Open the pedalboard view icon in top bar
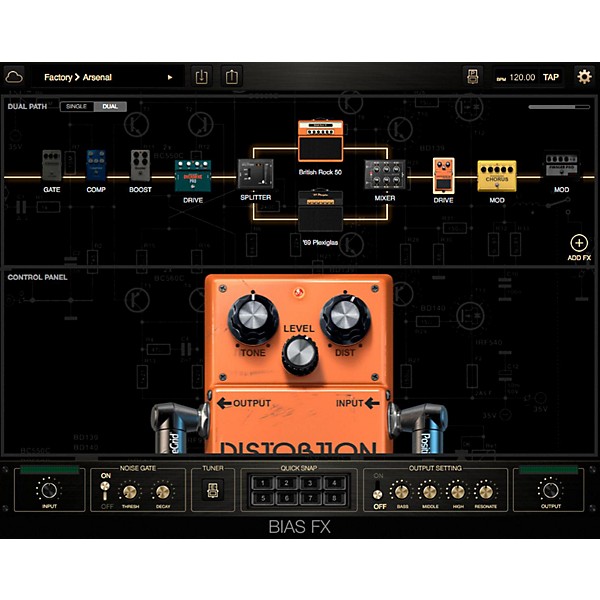The width and height of the screenshot is (600, 600). point(473,77)
